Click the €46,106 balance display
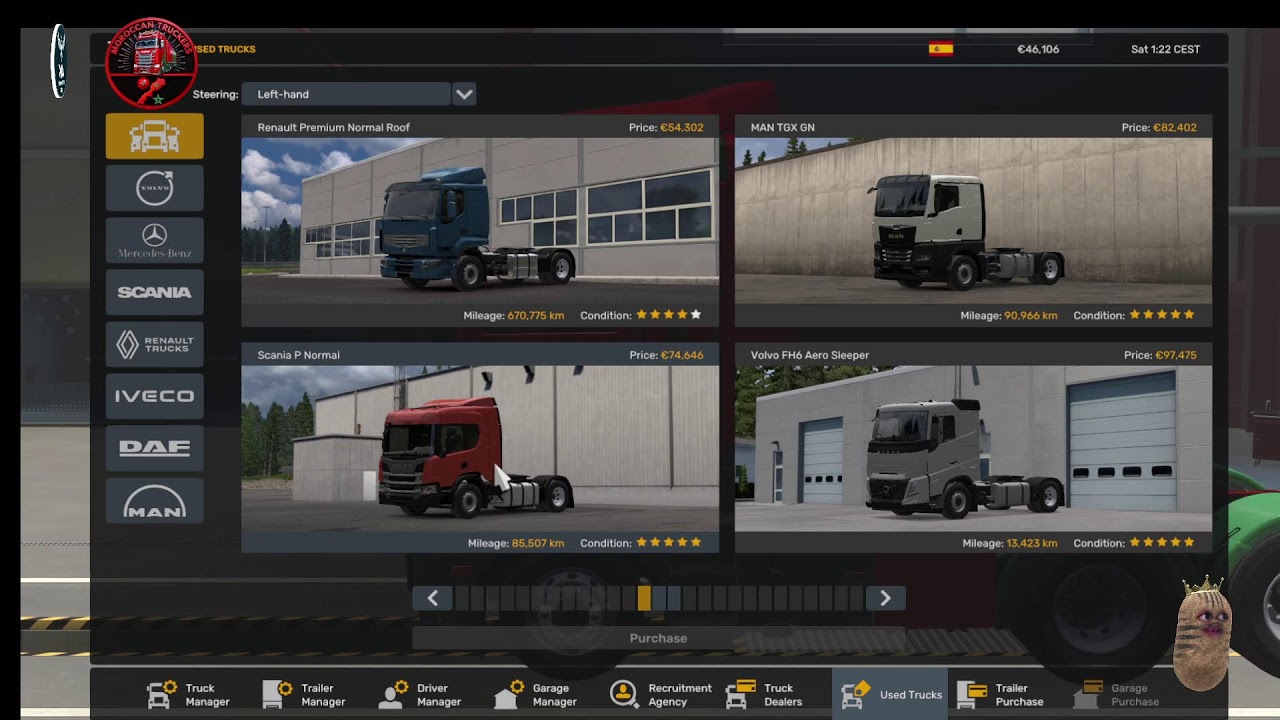1280x720 pixels. pos(1038,49)
